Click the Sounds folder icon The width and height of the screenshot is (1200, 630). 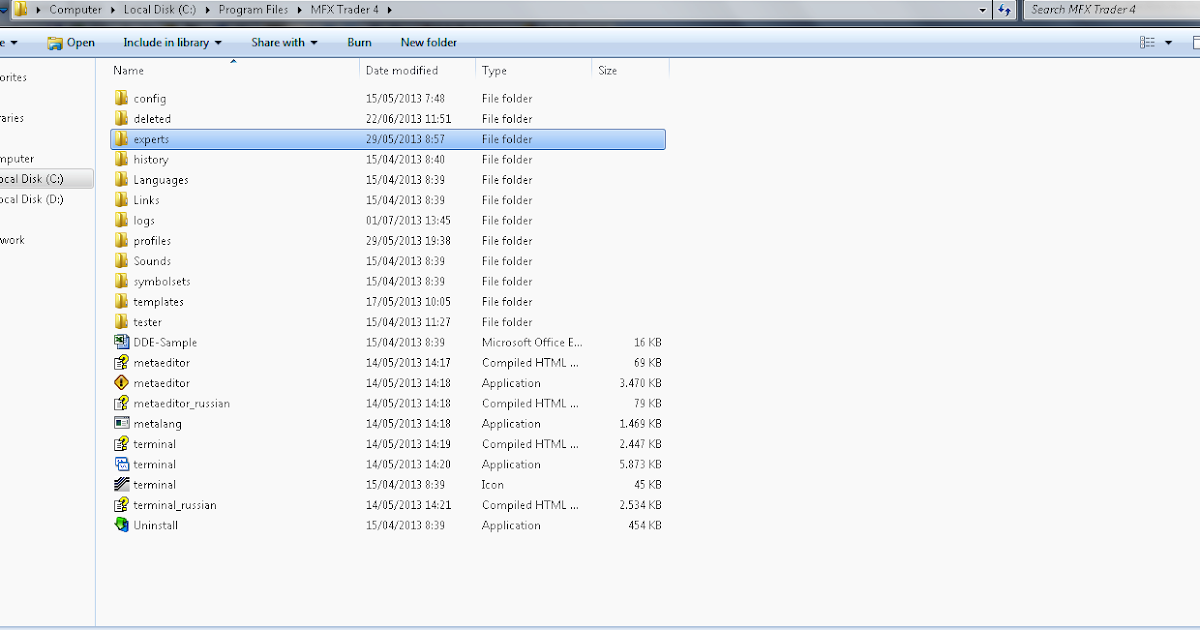[x=121, y=261]
